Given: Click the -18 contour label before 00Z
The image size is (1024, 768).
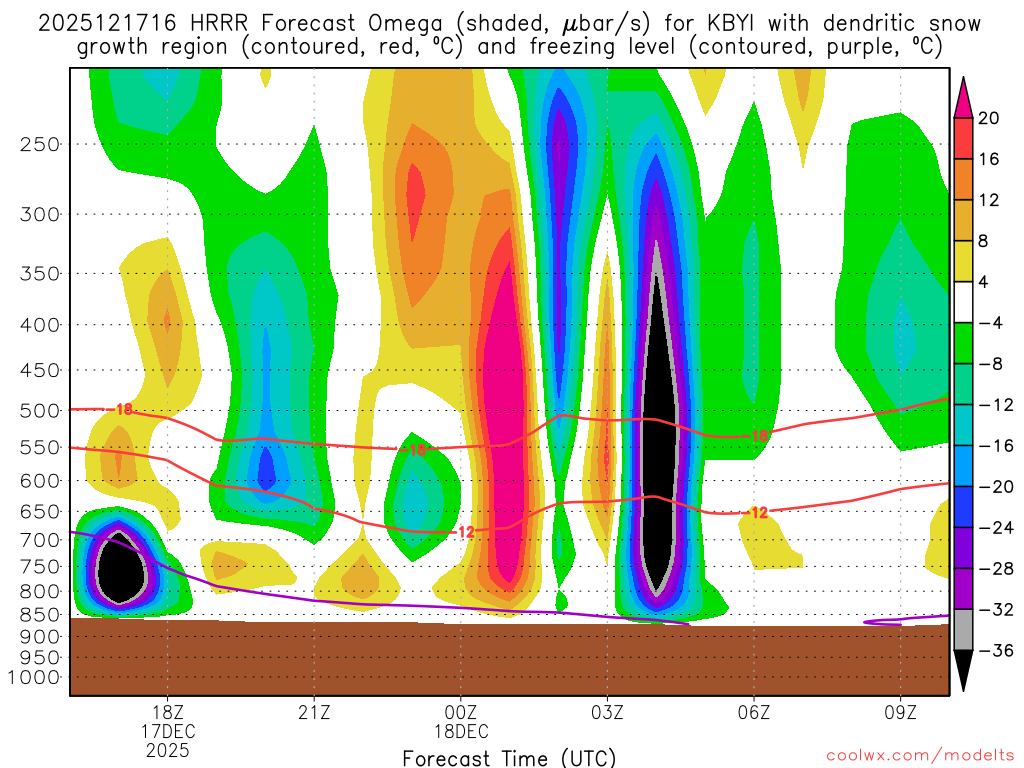Looking at the screenshot, I should (x=413, y=449).
